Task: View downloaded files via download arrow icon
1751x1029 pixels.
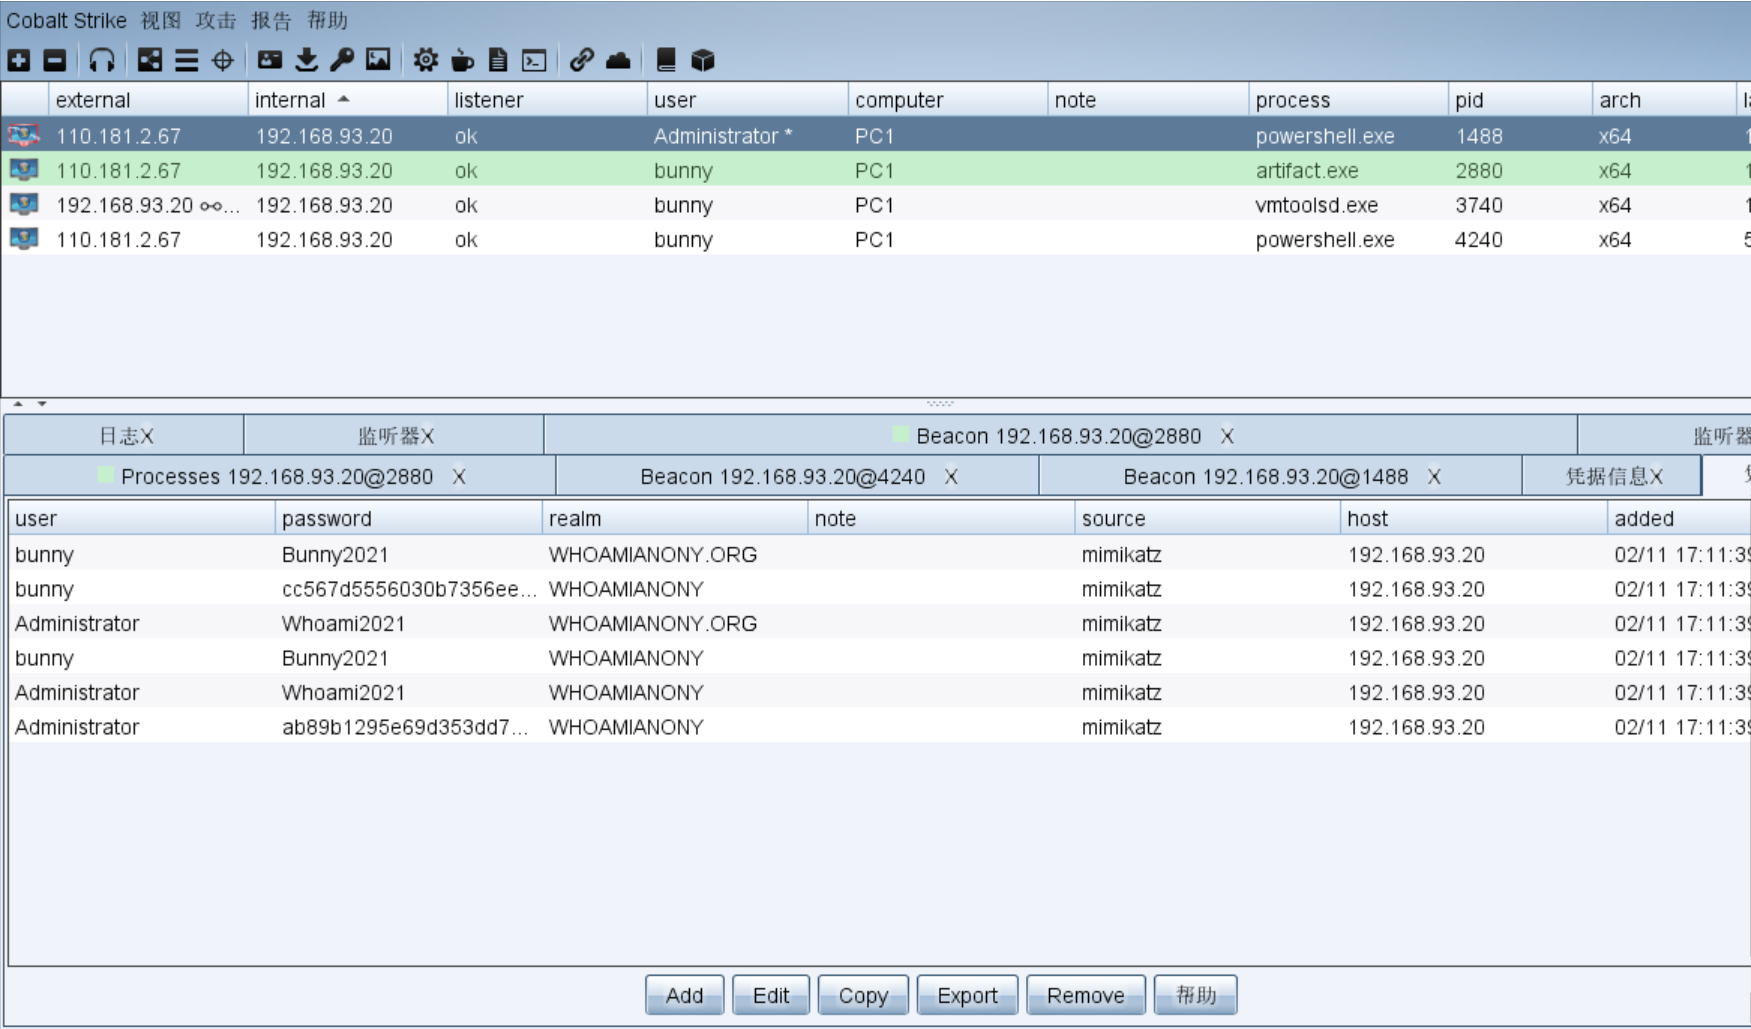Action: click(x=306, y=60)
